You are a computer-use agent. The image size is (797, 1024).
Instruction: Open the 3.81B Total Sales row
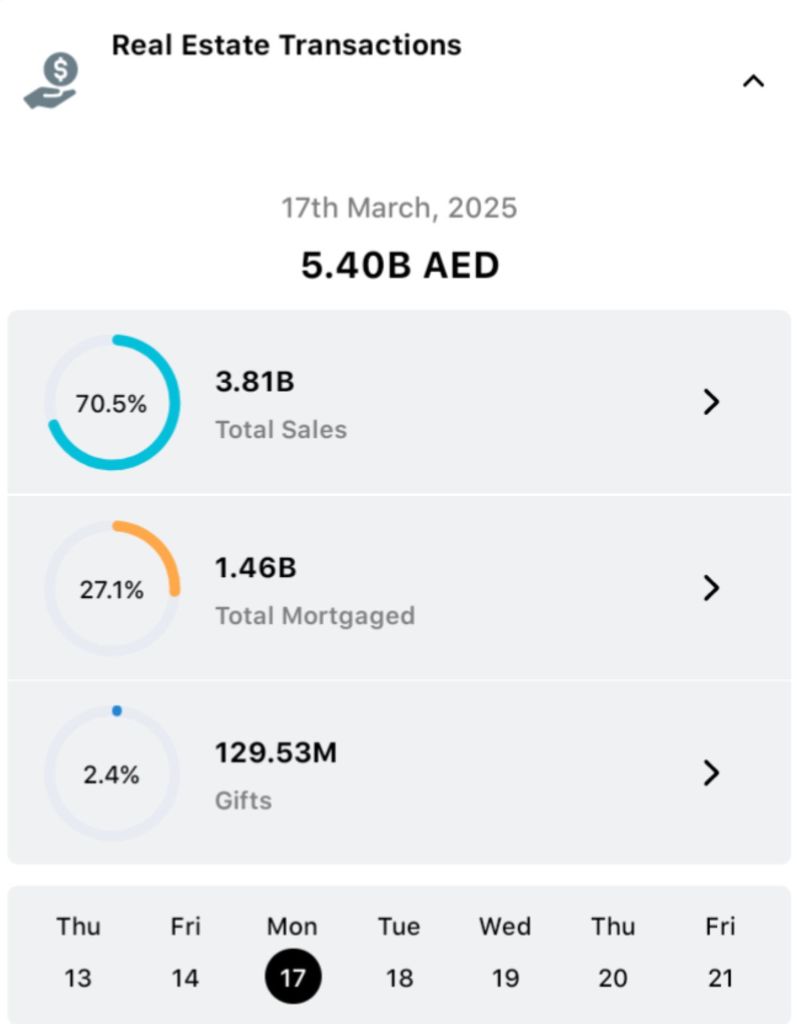coord(400,403)
